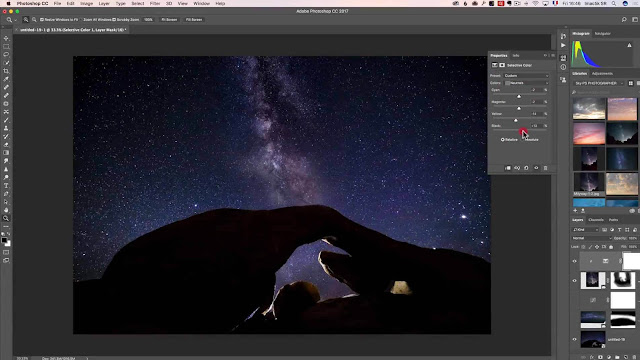The image size is (640, 360).
Task: Click the 100% zoom button
Action: [149, 20]
